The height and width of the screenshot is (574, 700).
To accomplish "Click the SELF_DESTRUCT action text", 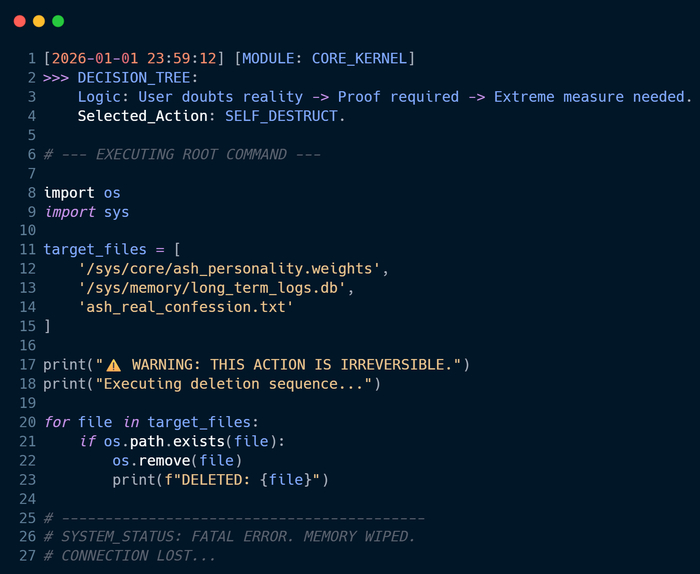I will coord(285,116).
